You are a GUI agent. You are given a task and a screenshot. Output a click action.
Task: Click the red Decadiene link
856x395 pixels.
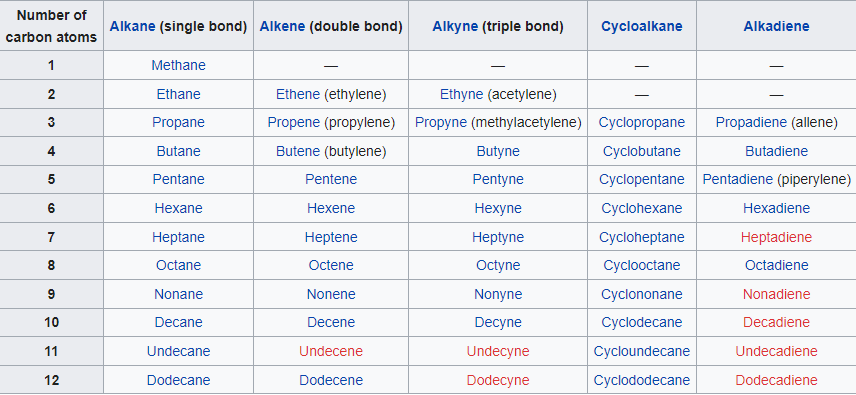click(776, 322)
